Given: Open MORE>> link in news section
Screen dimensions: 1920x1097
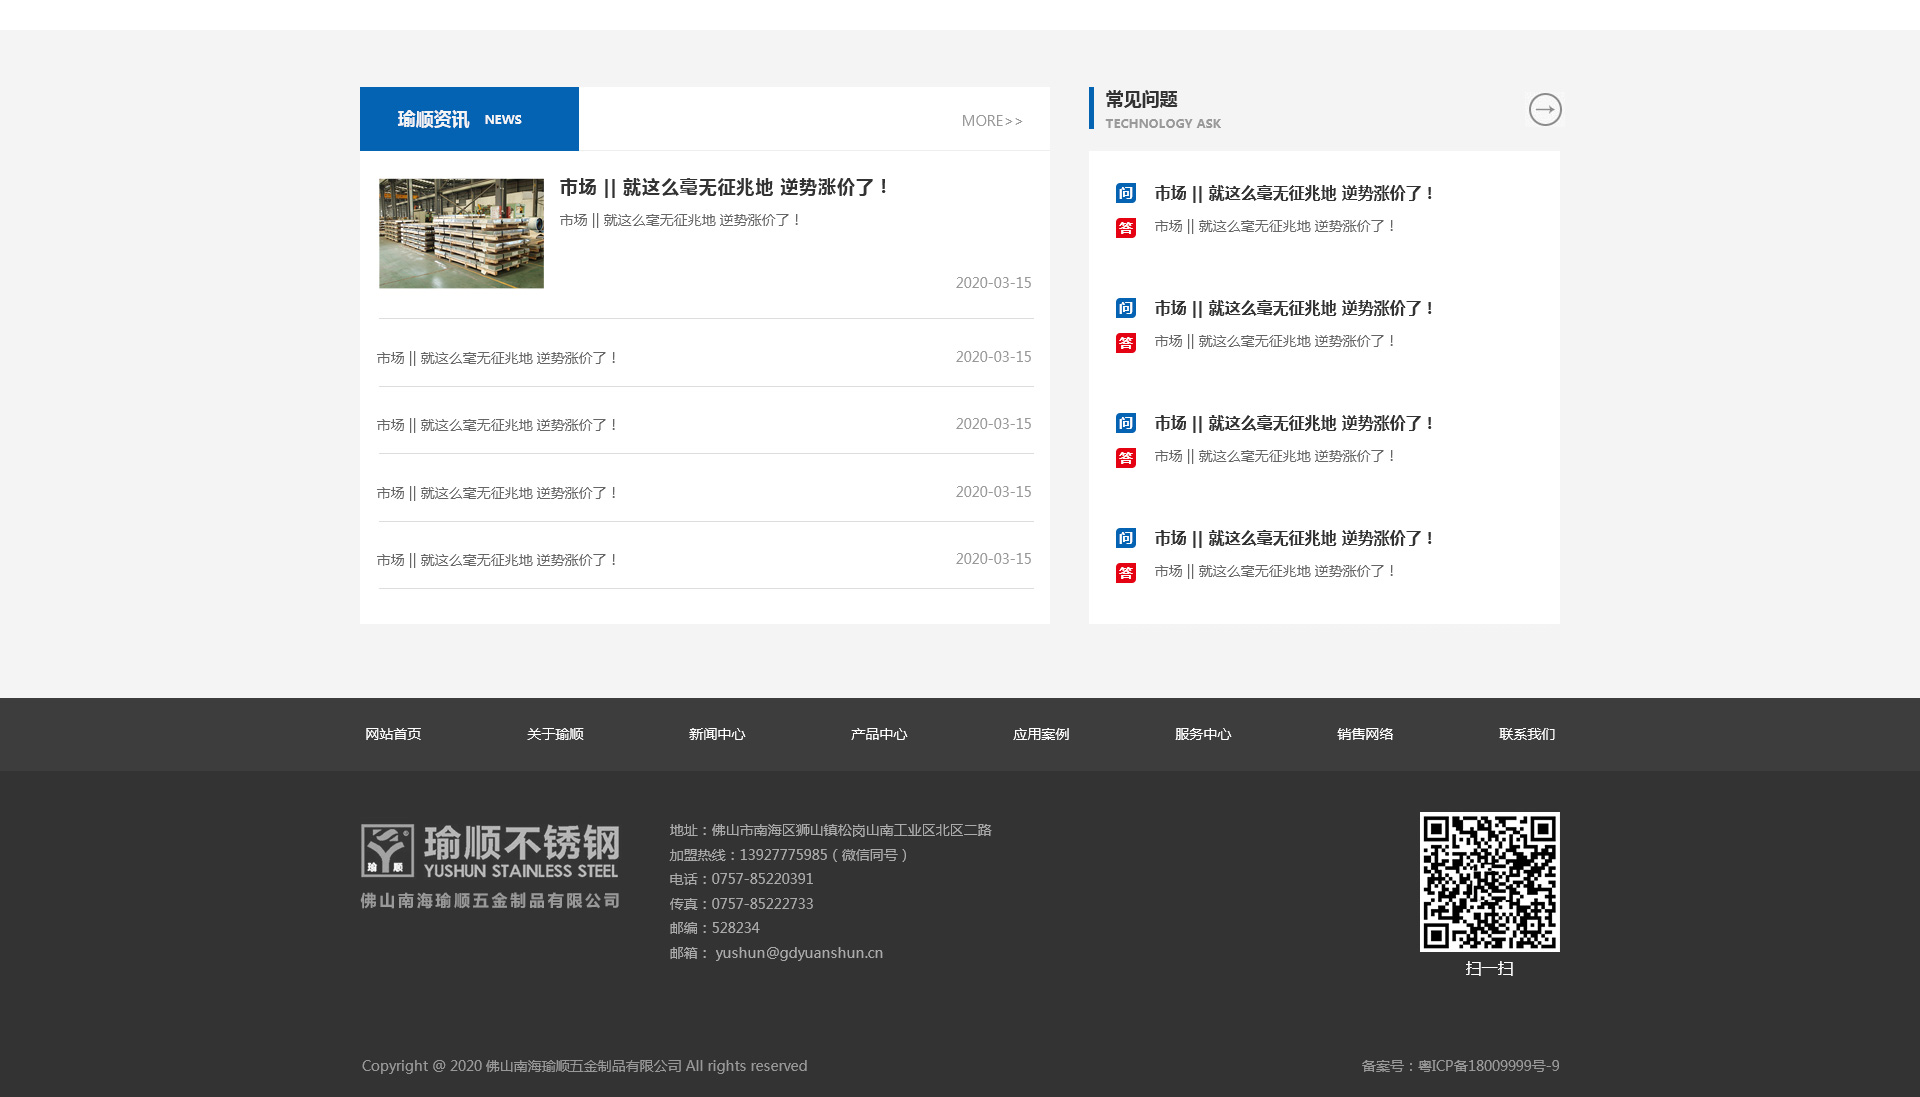Looking at the screenshot, I should [x=991, y=121].
